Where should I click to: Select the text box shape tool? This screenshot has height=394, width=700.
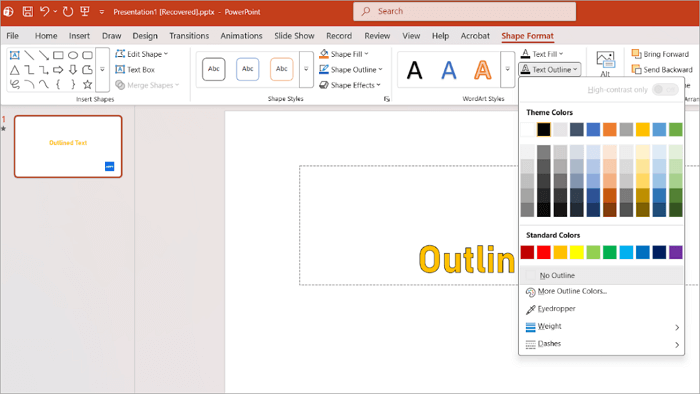point(15,55)
